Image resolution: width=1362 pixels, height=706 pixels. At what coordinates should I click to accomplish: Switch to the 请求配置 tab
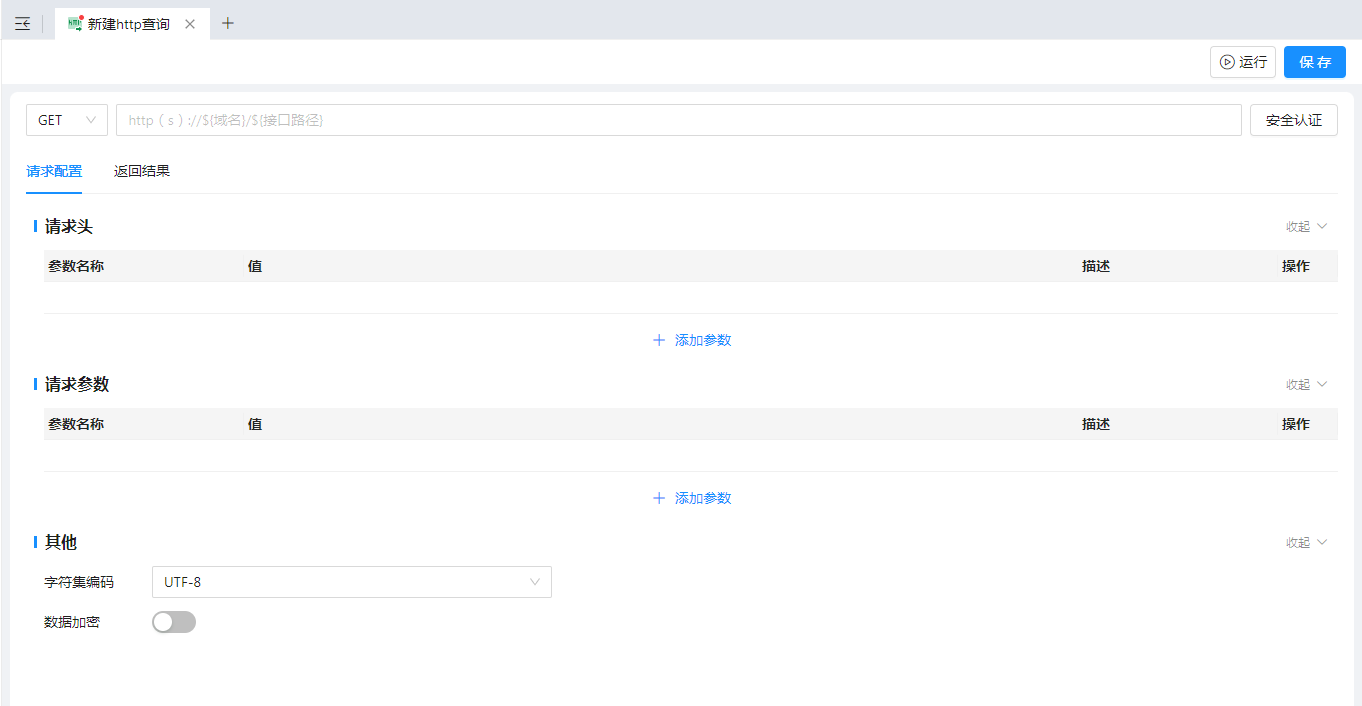click(54, 171)
